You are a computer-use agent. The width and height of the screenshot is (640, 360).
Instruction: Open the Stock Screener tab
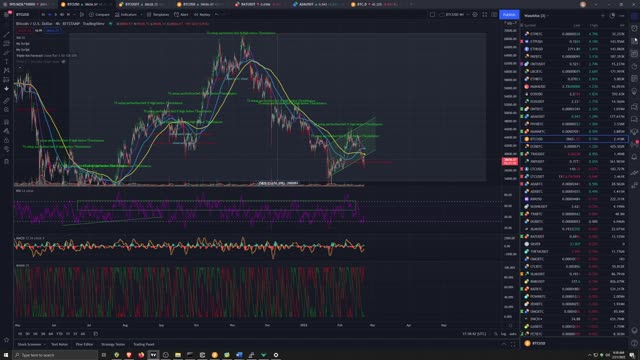click(x=29, y=344)
